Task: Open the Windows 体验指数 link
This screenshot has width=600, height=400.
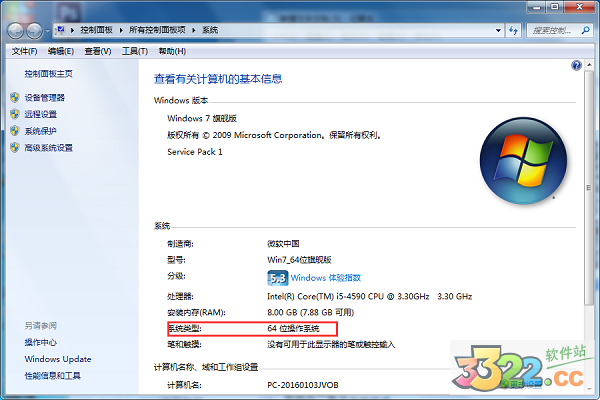Action: click(326, 278)
